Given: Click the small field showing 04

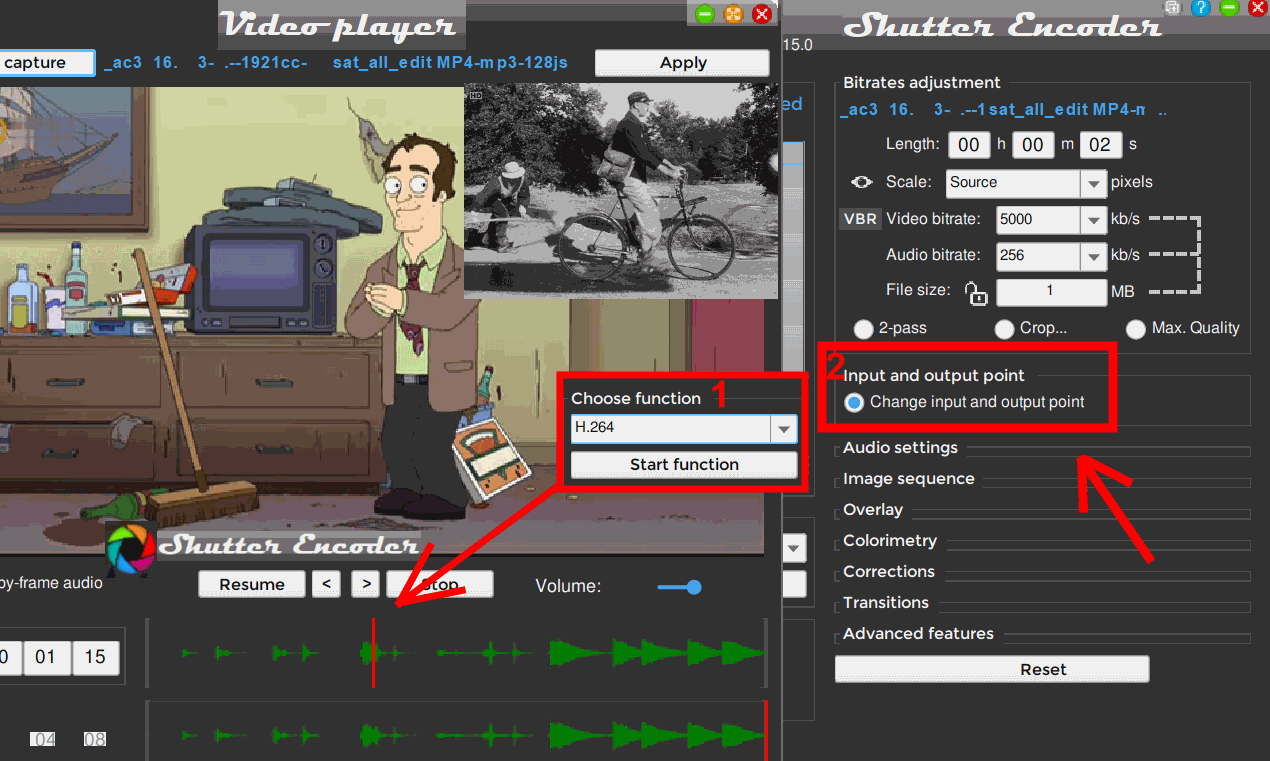Looking at the screenshot, I should pyautogui.click(x=43, y=740).
